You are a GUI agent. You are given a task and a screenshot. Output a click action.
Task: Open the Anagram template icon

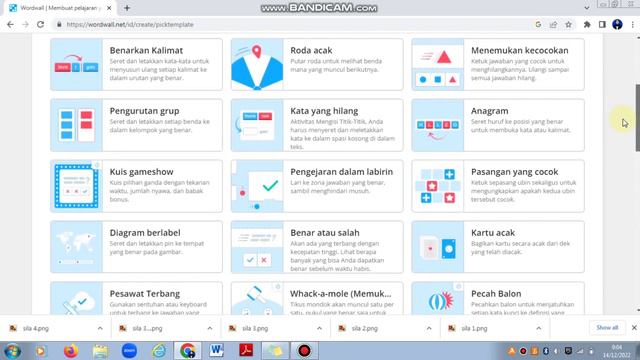point(438,125)
